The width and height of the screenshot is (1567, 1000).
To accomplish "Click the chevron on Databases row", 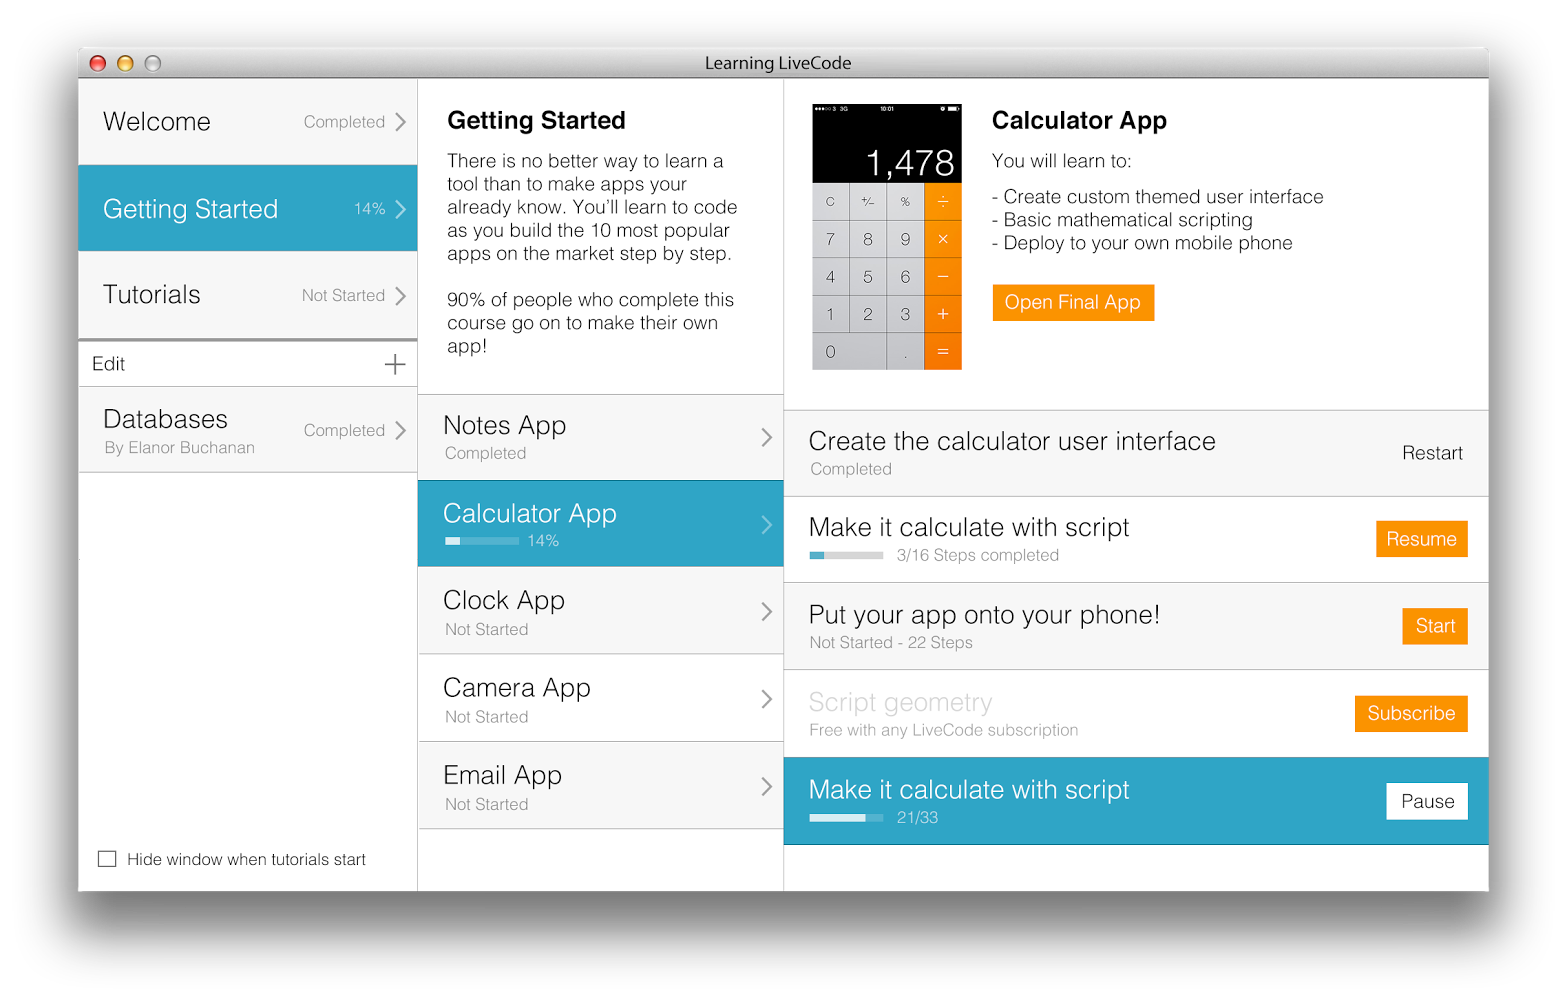I will click(400, 430).
